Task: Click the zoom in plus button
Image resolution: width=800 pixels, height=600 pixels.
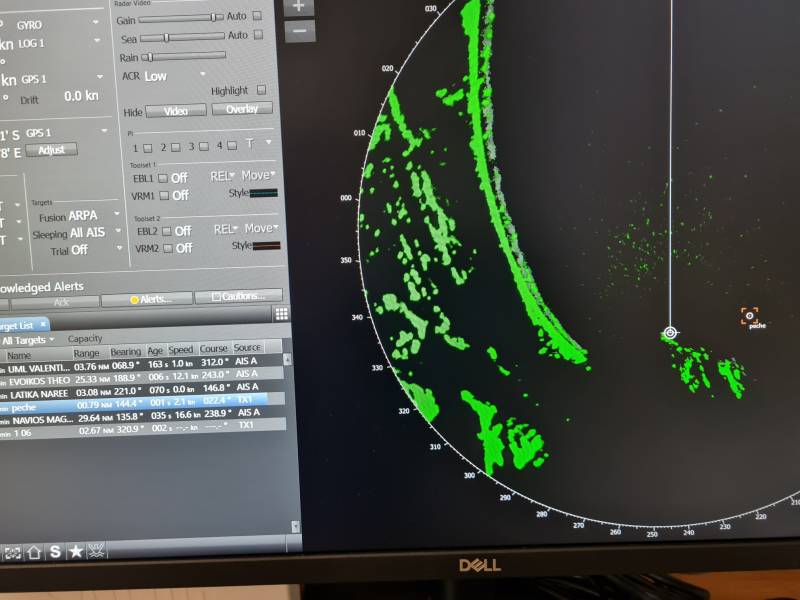Action: 299,6
